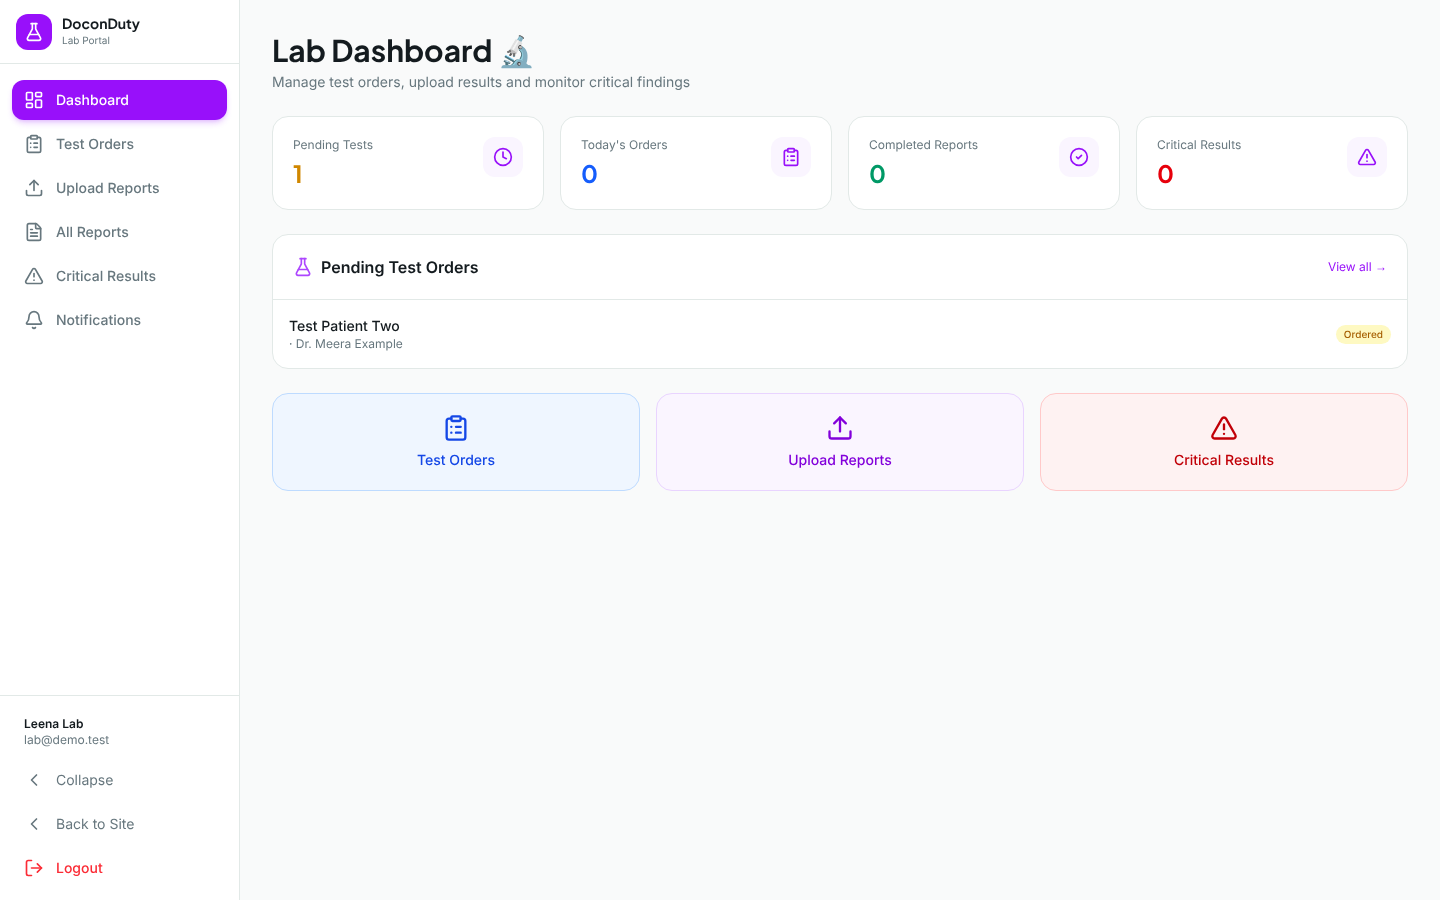
Task: Click the clock icon on Pending Tests card
Action: (x=503, y=157)
